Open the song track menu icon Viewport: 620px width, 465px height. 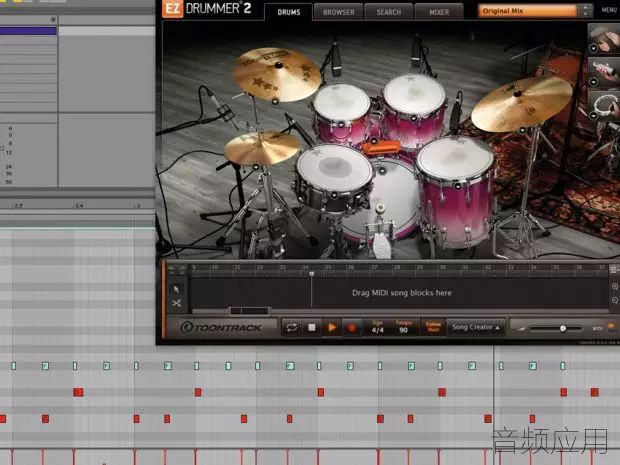[613, 270]
